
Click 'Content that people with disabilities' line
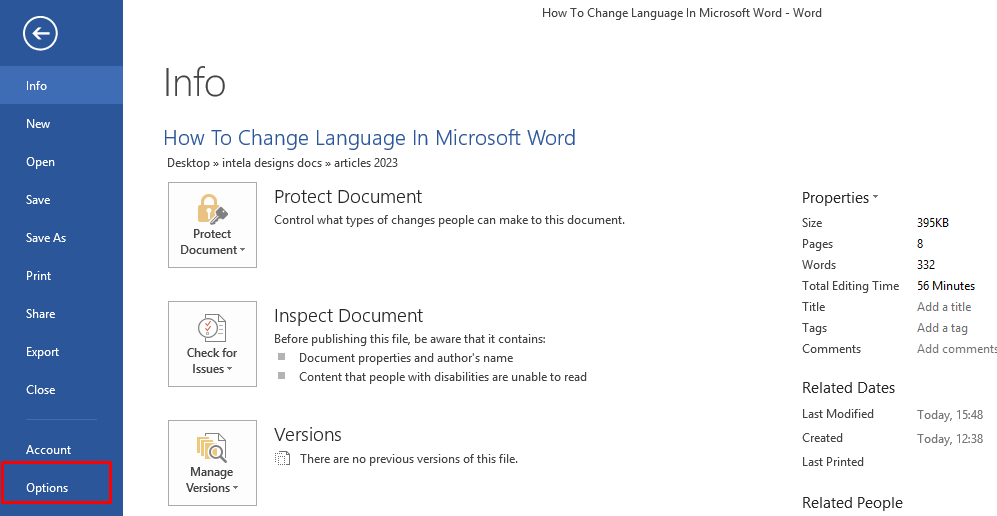point(443,377)
